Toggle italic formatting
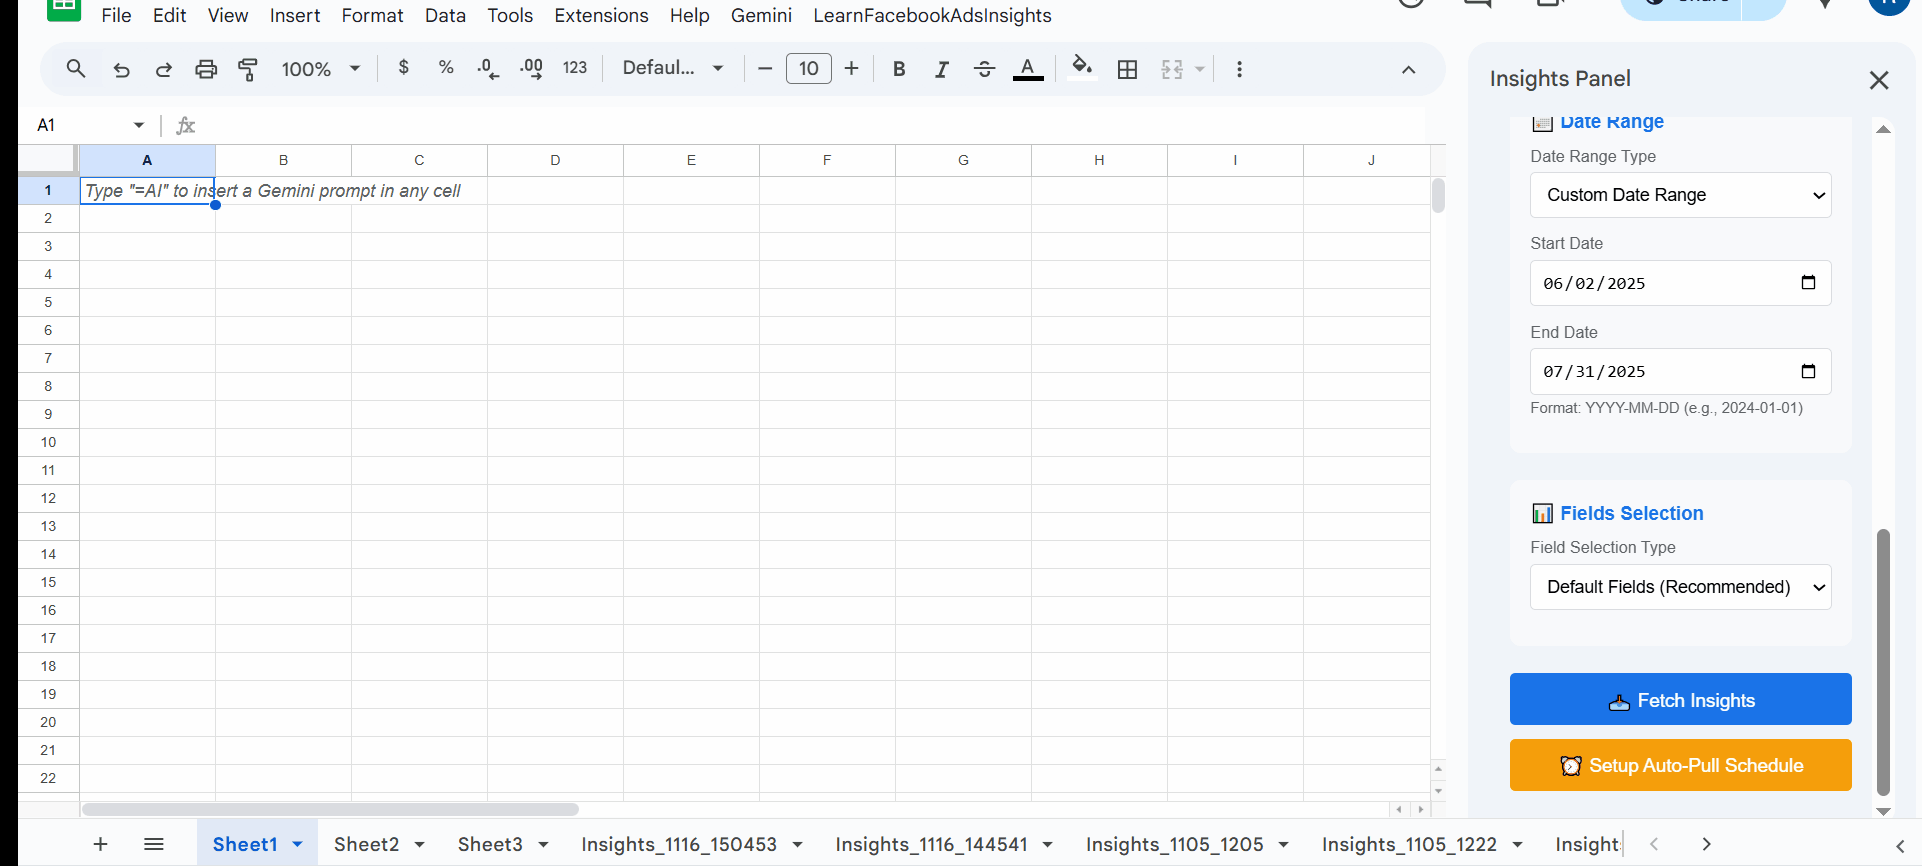1922x866 pixels. (x=941, y=69)
